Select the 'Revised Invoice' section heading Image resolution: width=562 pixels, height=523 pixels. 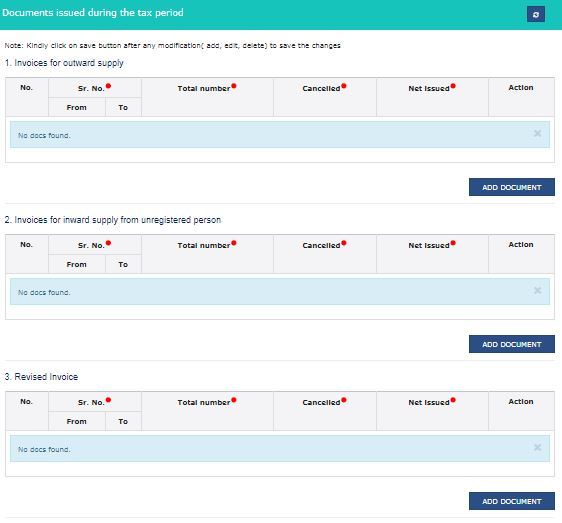41,377
